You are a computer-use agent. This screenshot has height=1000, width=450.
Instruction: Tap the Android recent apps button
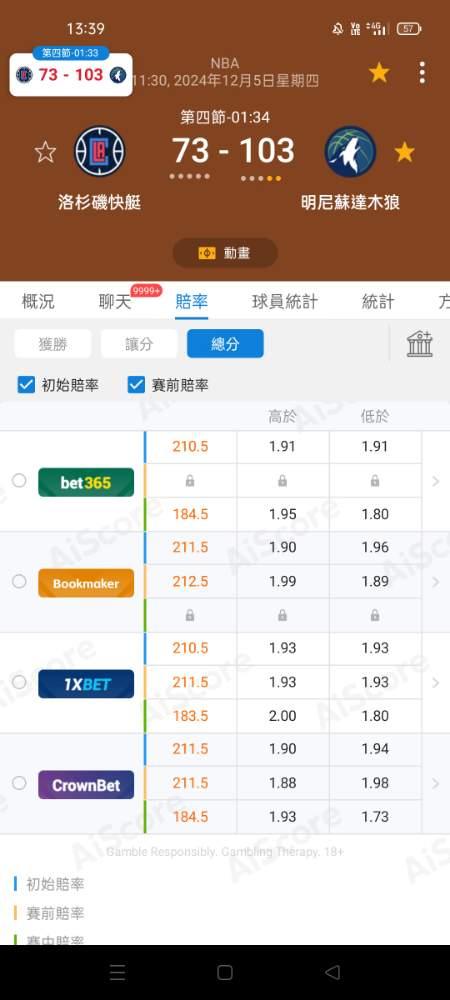click(x=117, y=973)
